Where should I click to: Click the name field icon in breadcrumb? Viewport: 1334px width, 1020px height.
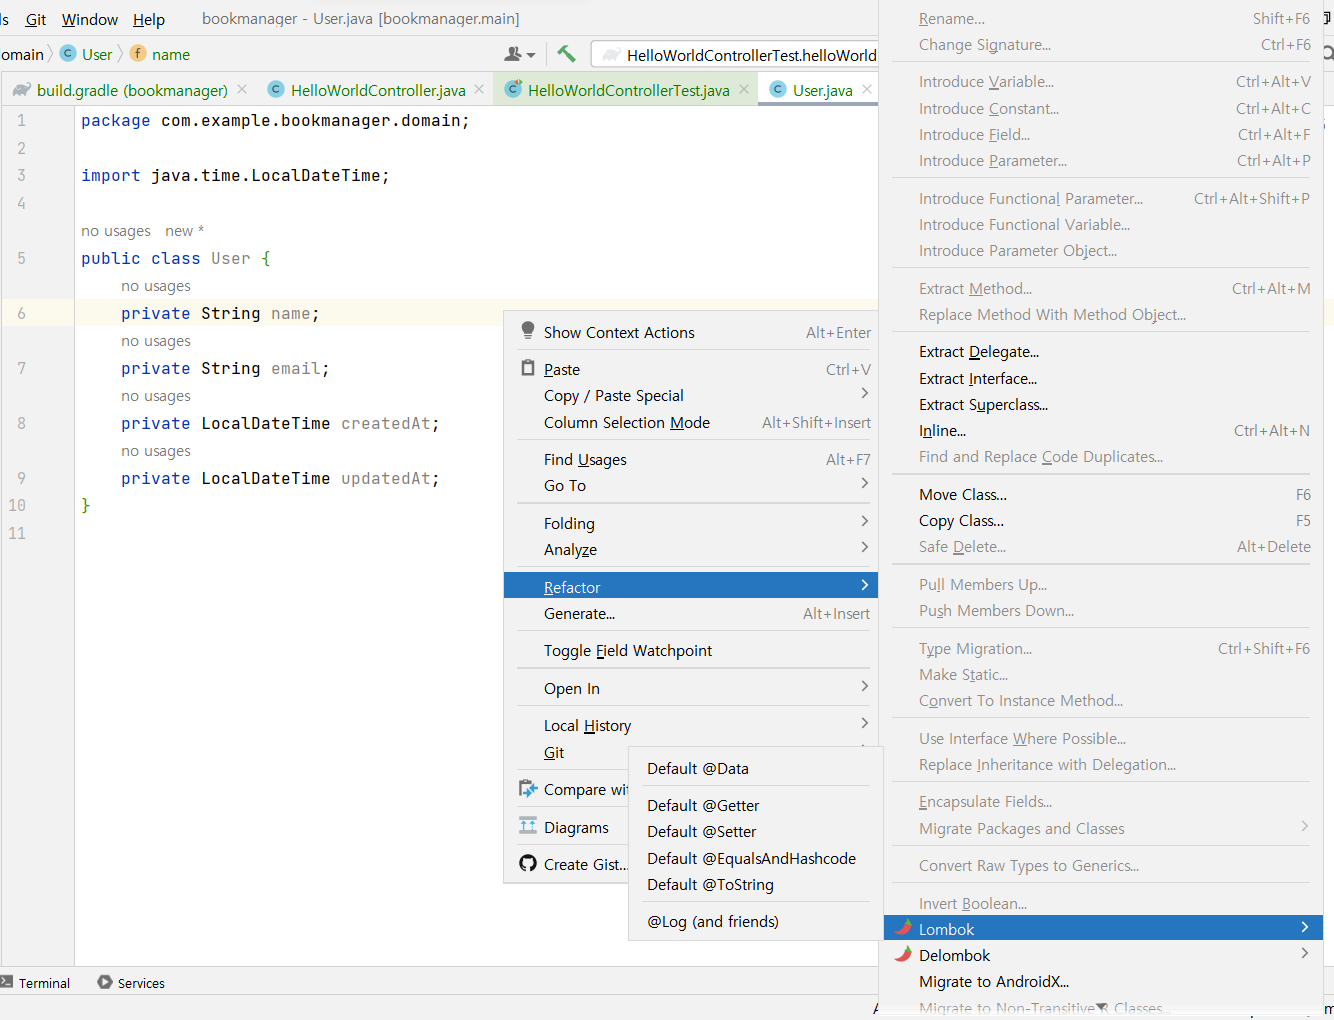click(x=138, y=53)
